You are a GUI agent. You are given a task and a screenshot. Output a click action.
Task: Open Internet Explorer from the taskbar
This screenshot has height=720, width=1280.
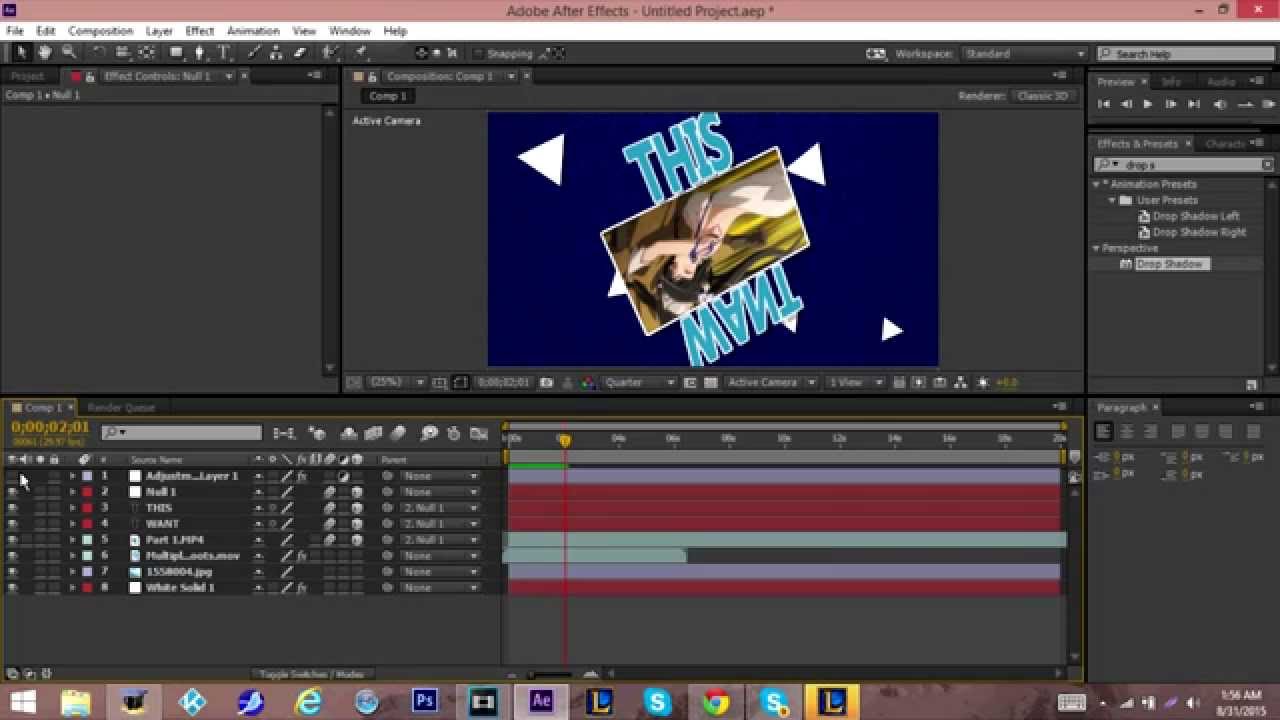coord(308,701)
